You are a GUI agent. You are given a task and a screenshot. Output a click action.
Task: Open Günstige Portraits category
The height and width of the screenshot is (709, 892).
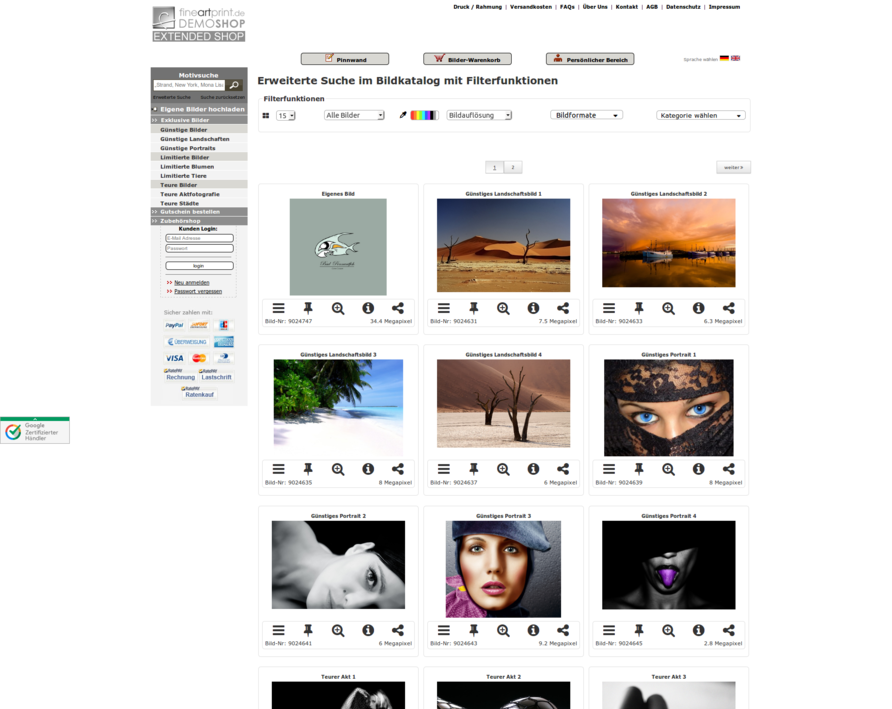[x=188, y=148]
